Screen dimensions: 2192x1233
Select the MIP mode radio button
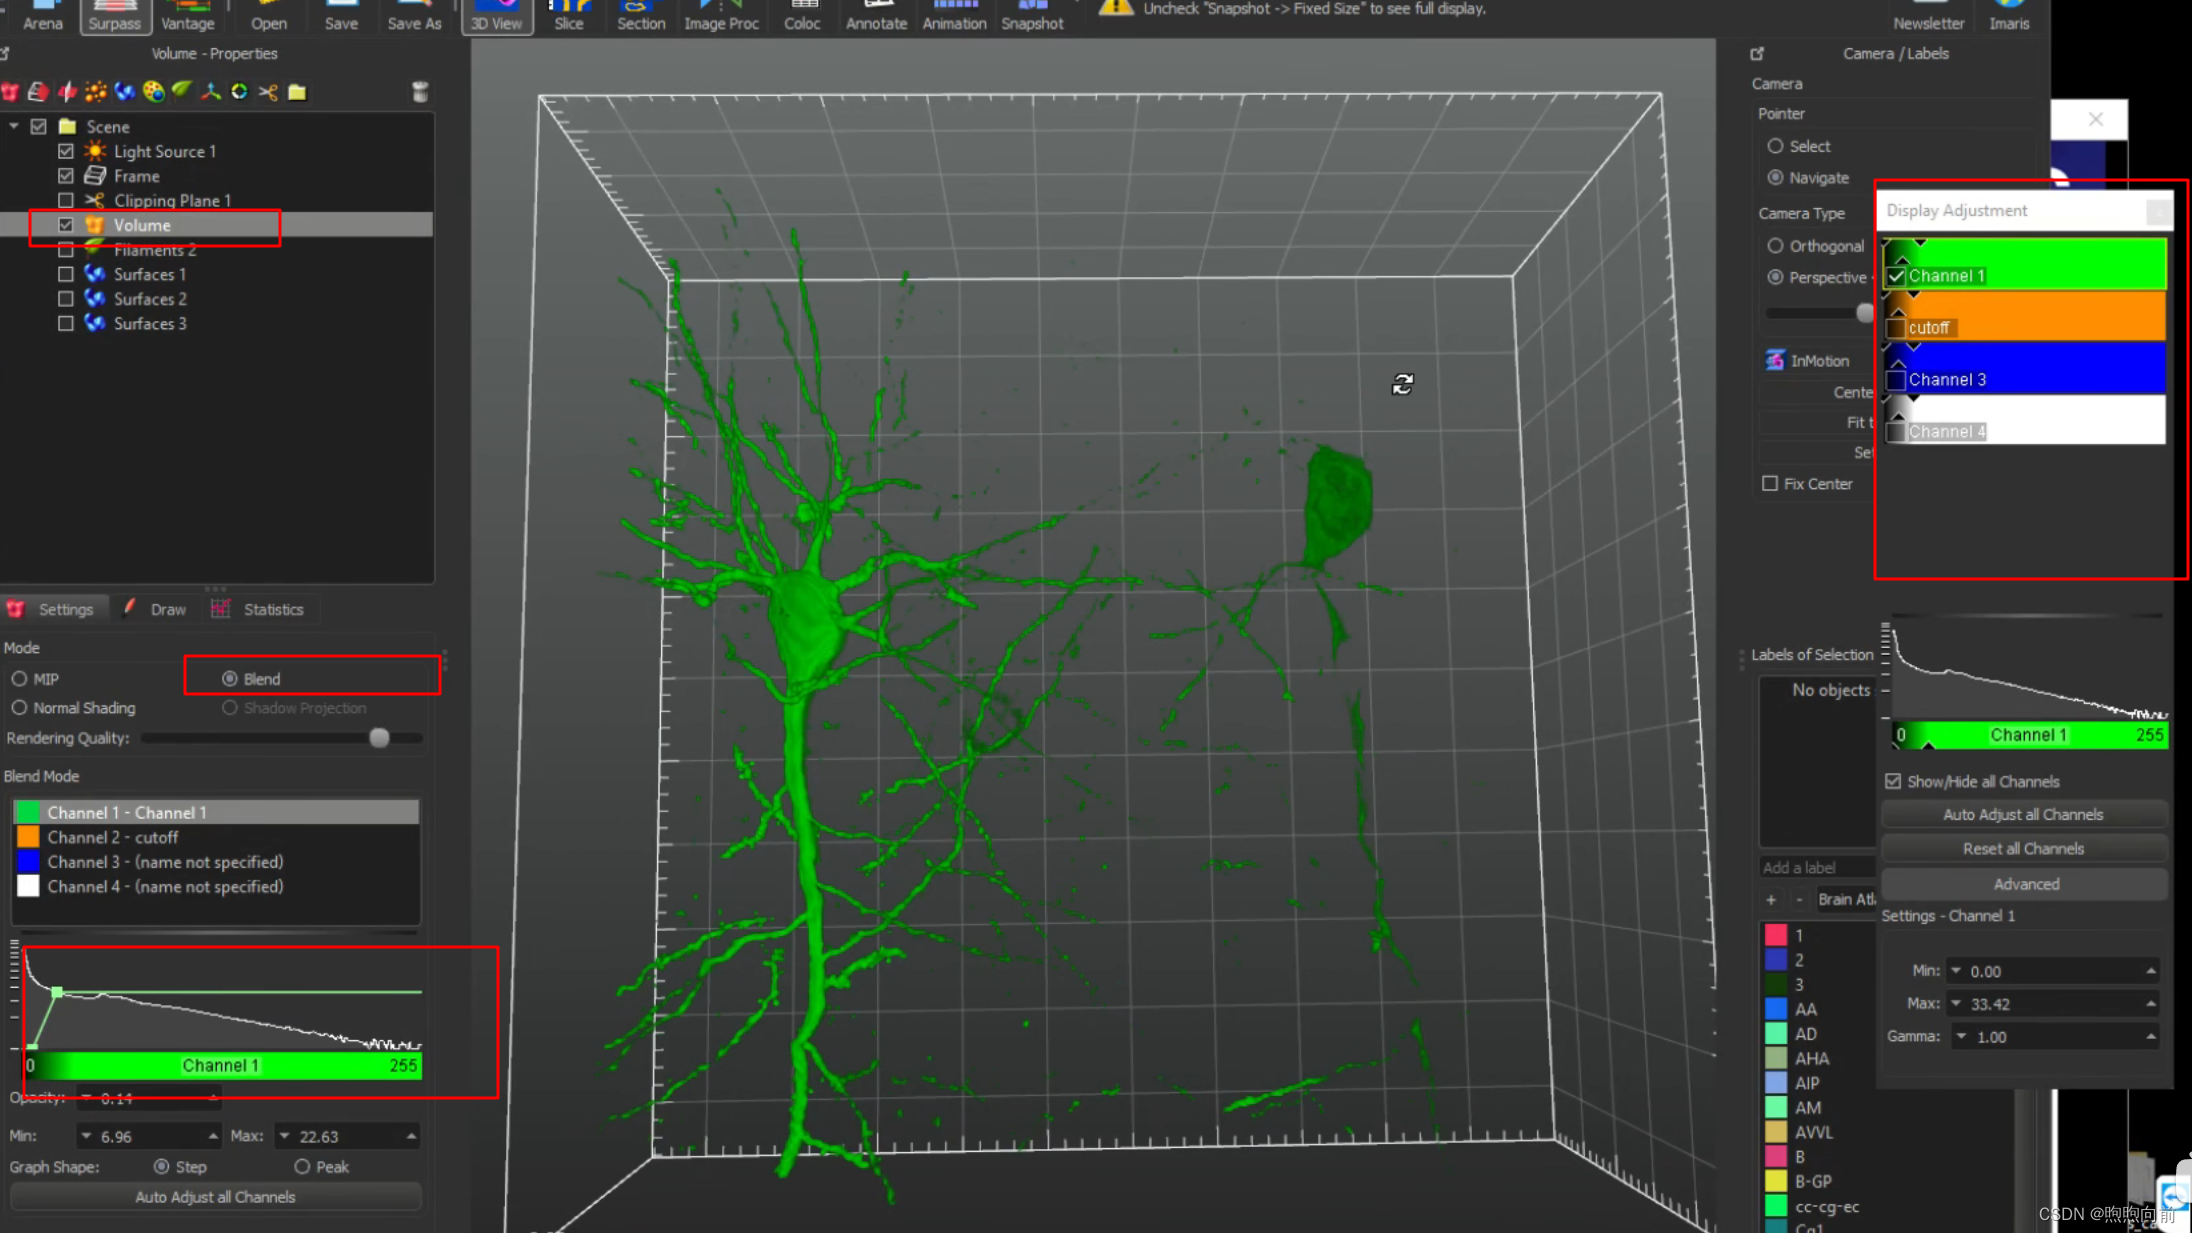[x=19, y=679]
